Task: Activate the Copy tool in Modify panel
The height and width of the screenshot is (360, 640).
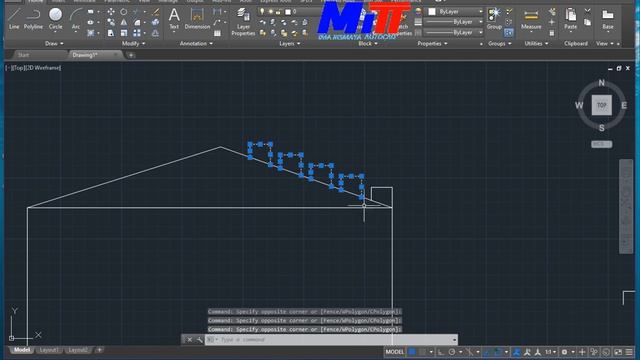Action: (x=111, y=22)
